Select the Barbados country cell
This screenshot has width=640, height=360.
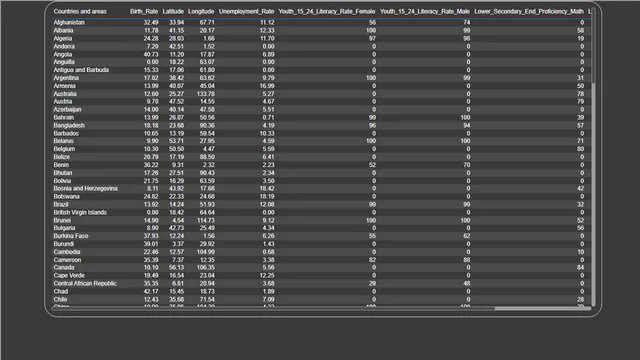click(x=66, y=133)
